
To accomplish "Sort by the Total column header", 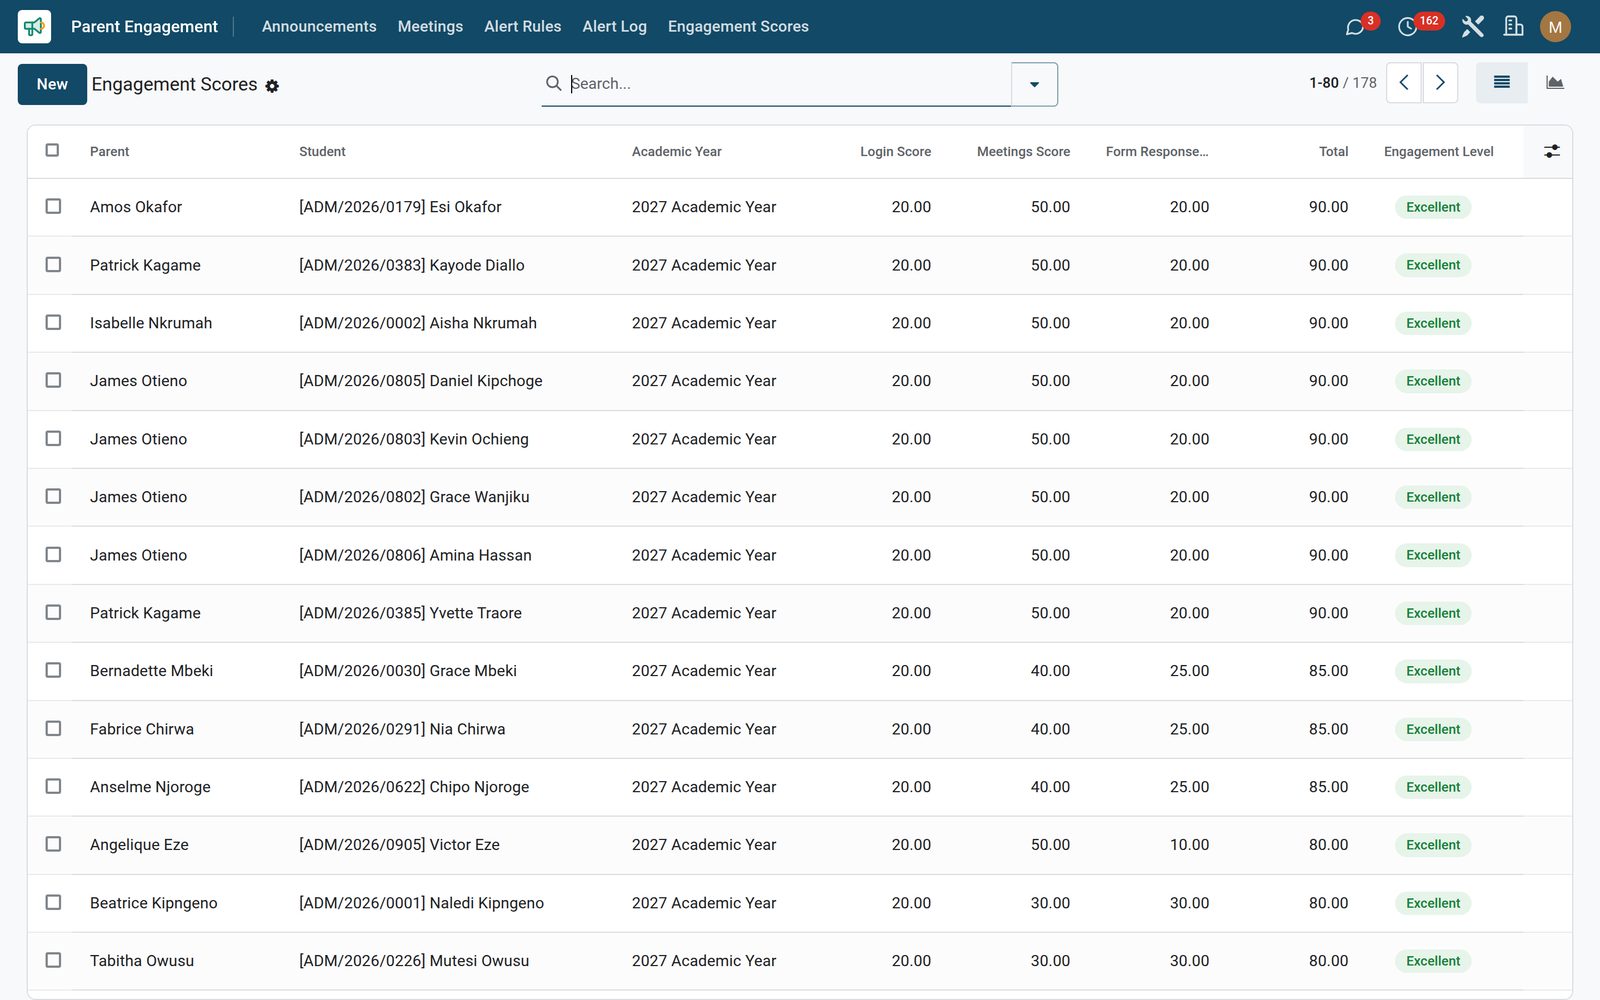I will point(1333,152).
